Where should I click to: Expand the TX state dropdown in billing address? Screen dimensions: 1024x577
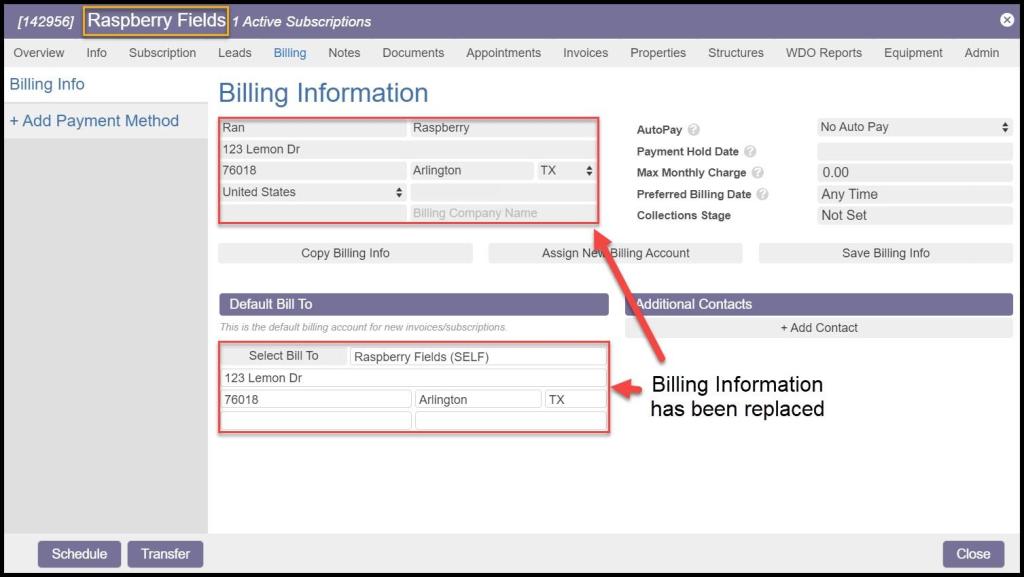pyautogui.click(x=566, y=171)
